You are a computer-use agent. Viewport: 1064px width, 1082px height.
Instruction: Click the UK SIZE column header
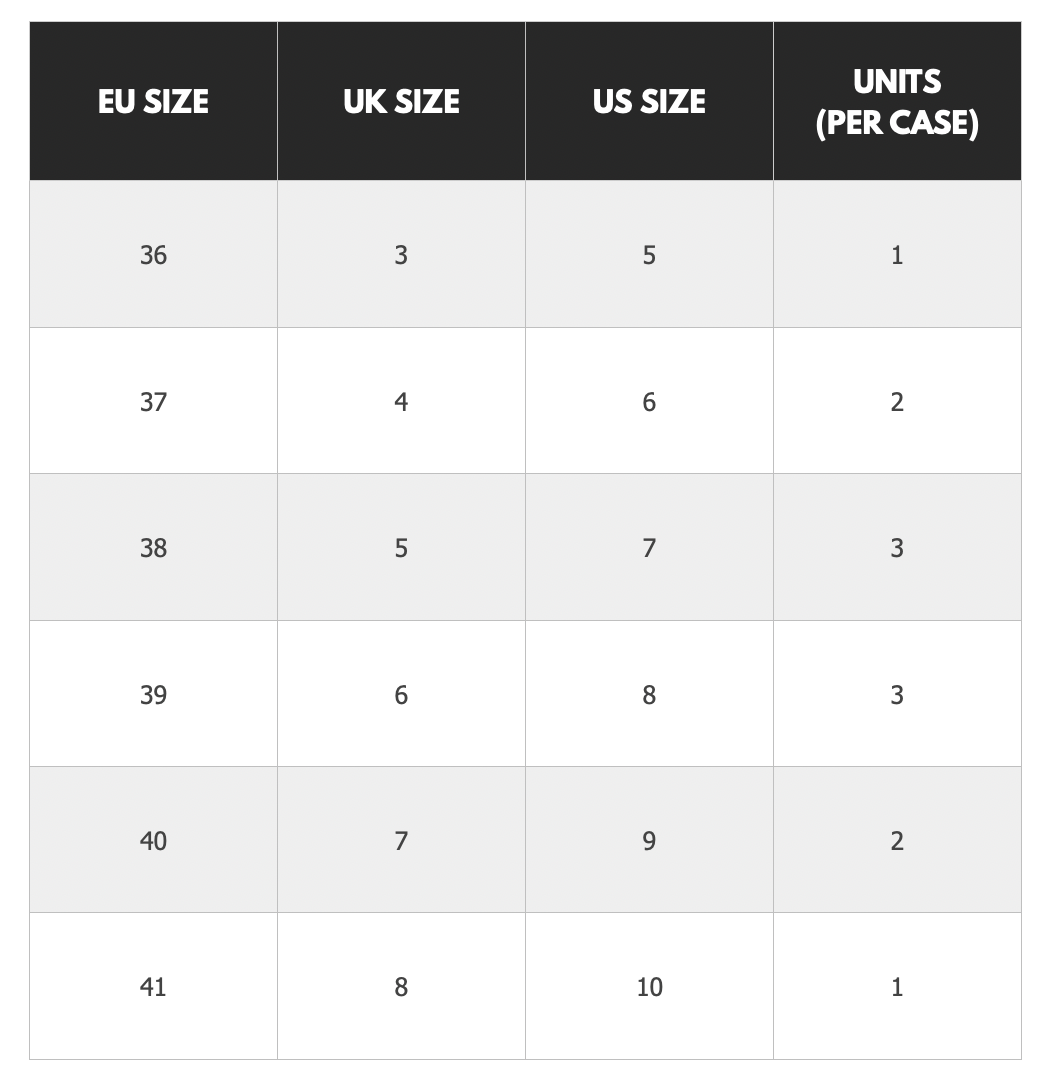click(x=401, y=101)
